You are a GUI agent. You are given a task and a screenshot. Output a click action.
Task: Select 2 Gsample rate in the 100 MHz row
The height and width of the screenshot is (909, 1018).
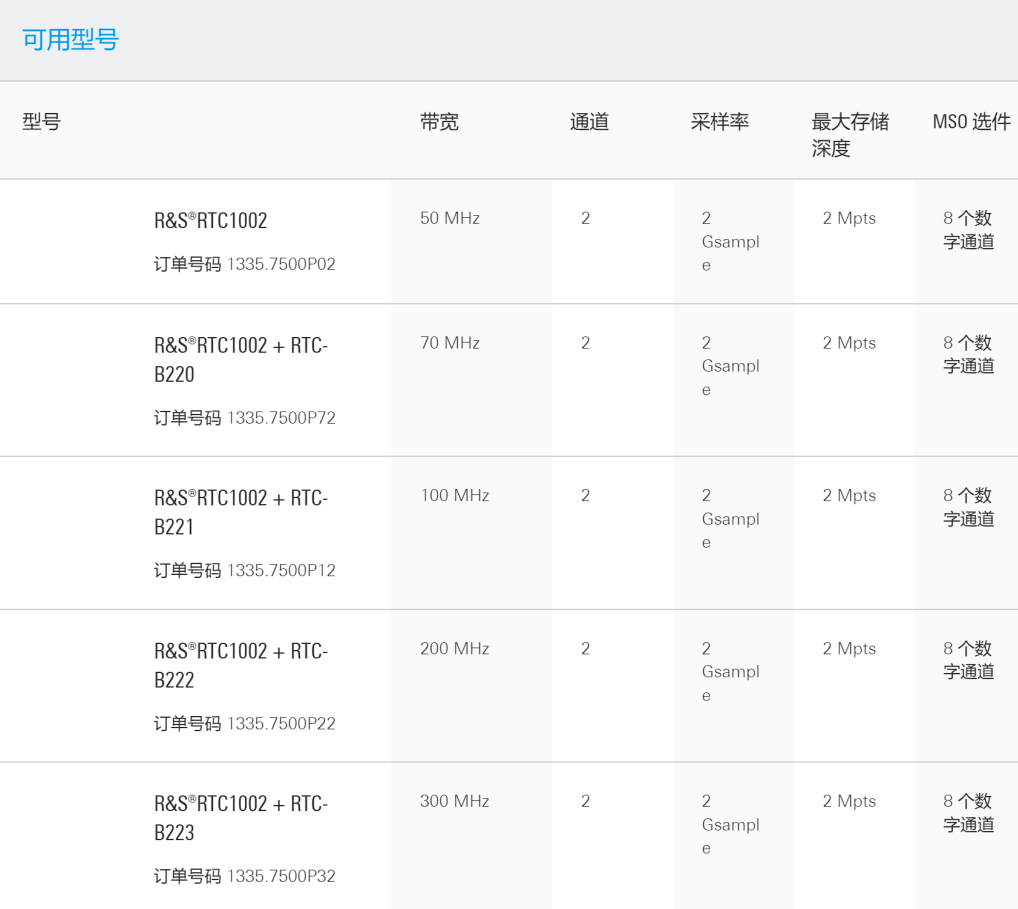point(730,519)
